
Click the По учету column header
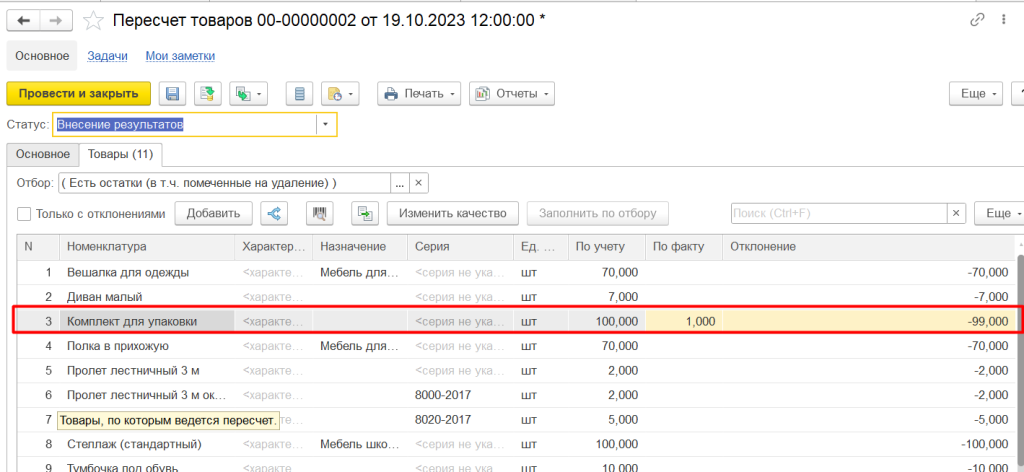606,247
